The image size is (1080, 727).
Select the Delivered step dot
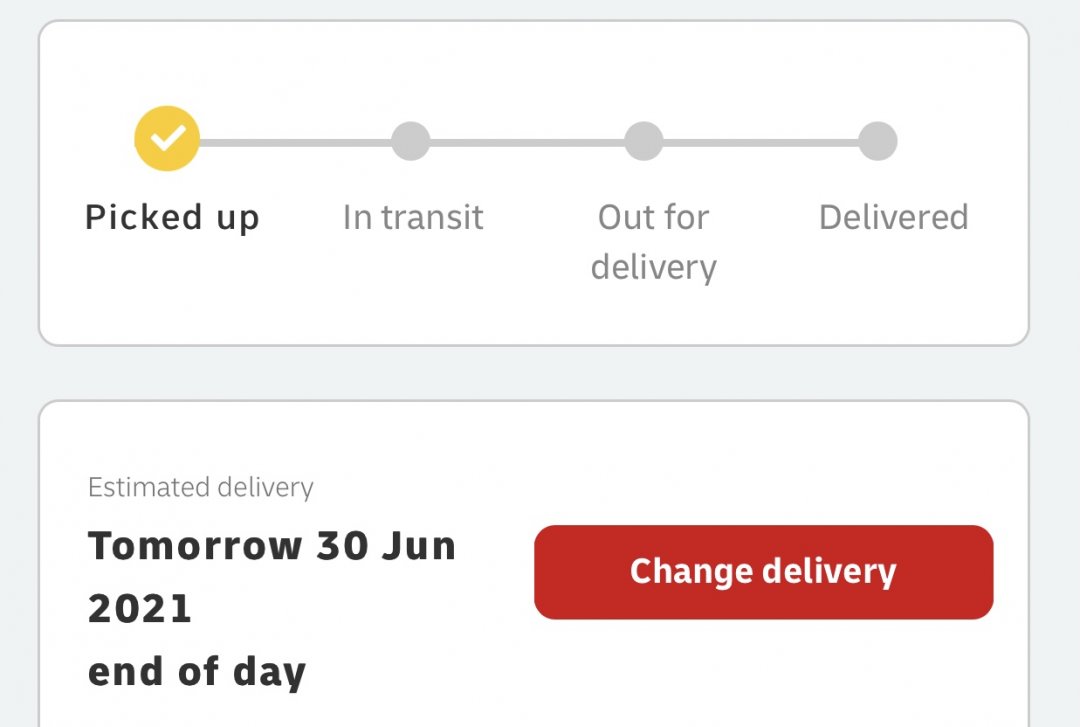pyautogui.click(x=878, y=141)
